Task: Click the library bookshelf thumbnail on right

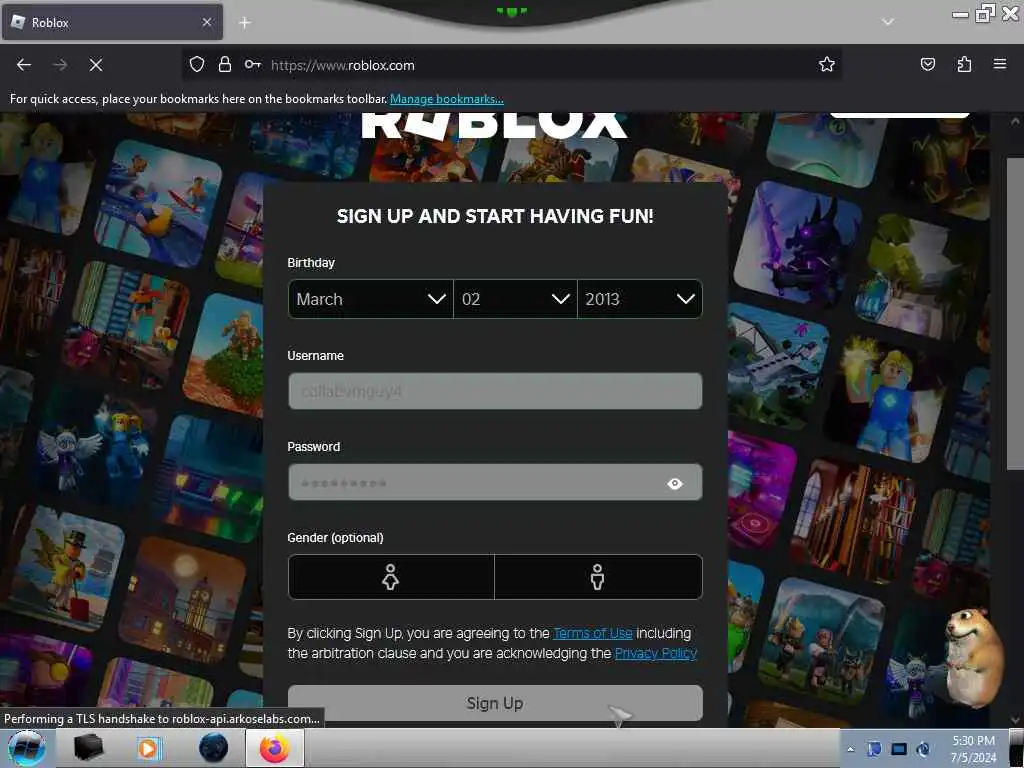Action: 852,521
